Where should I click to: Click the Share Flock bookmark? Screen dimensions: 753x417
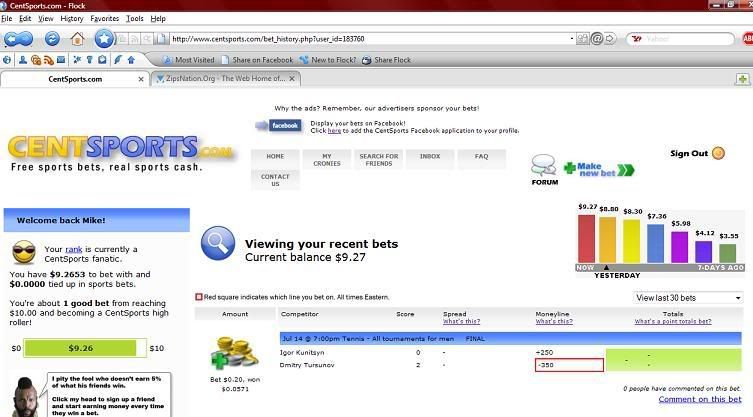[x=387, y=60]
